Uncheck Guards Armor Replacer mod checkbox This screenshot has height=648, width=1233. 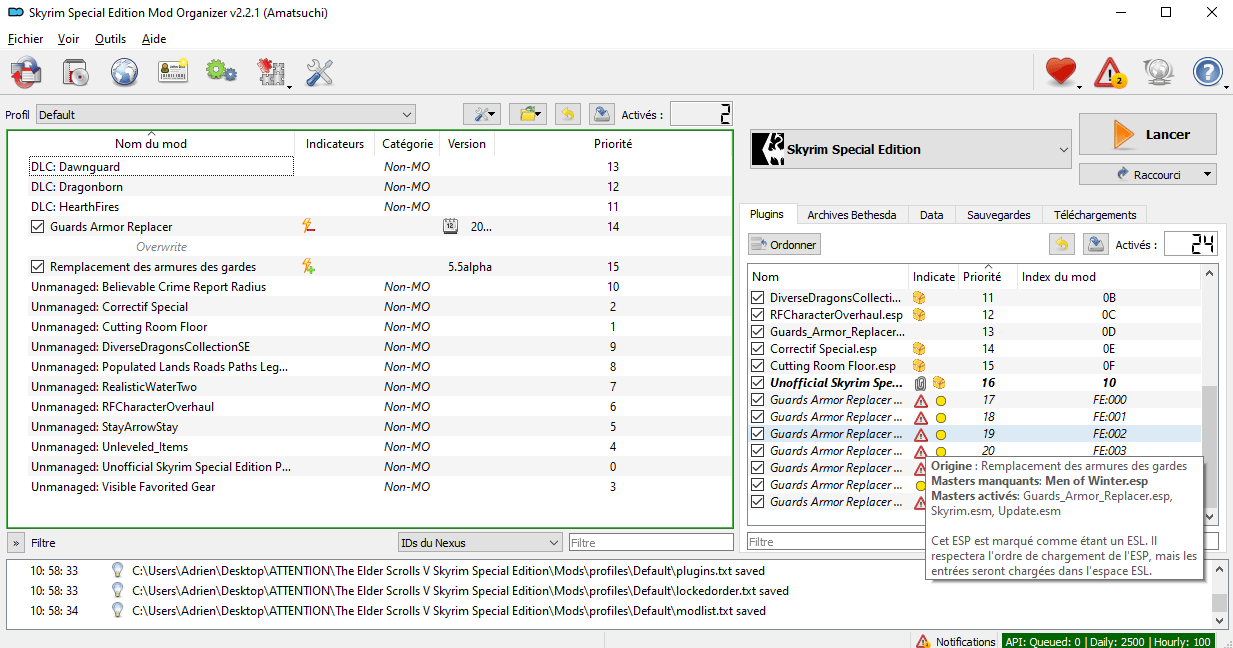[38, 227]
